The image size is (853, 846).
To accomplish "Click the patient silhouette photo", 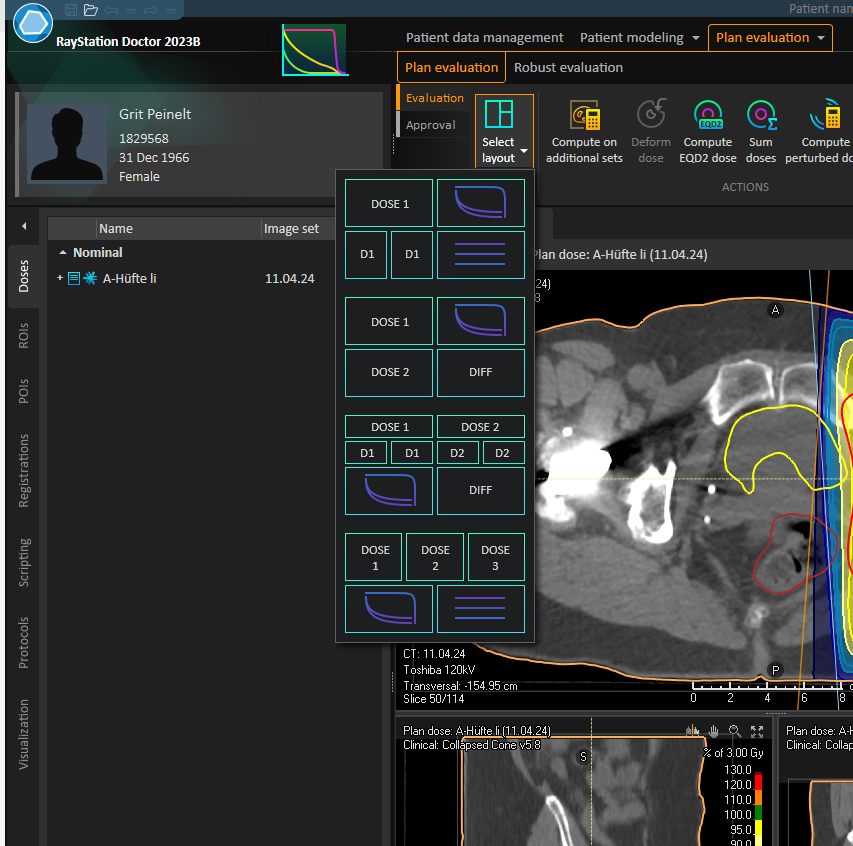I will click(x=67, y=144).
